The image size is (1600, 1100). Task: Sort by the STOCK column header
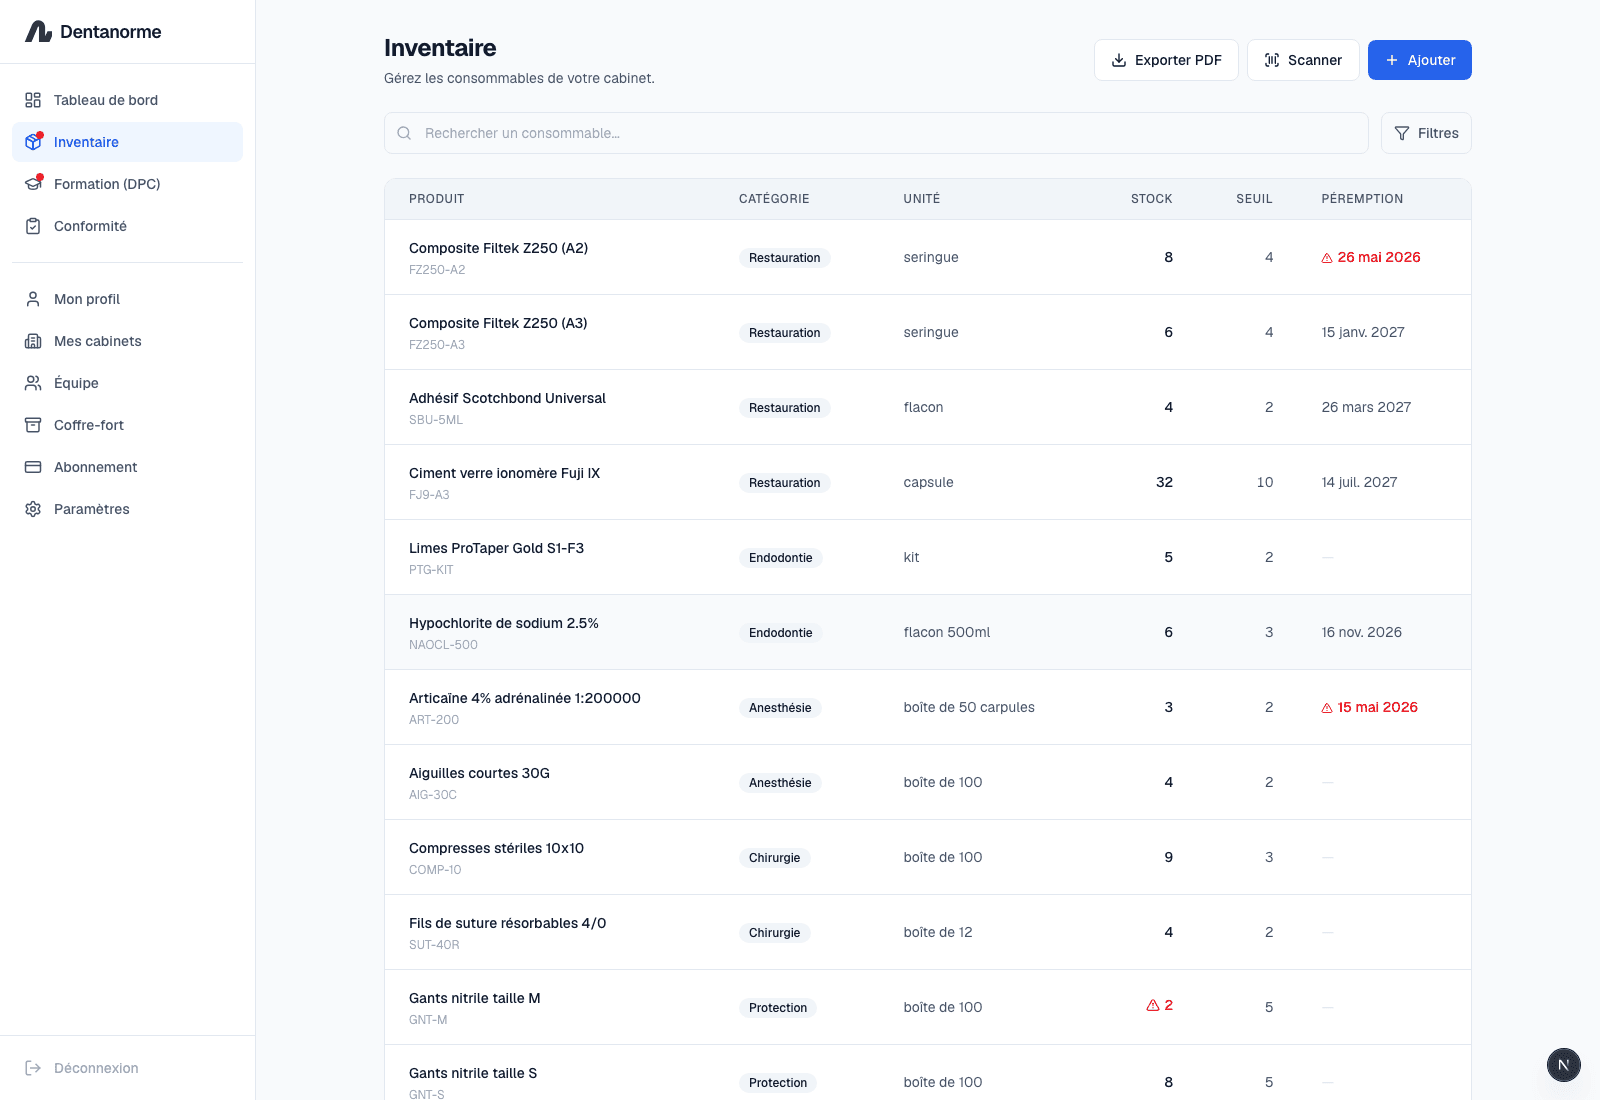point(1151,199)
